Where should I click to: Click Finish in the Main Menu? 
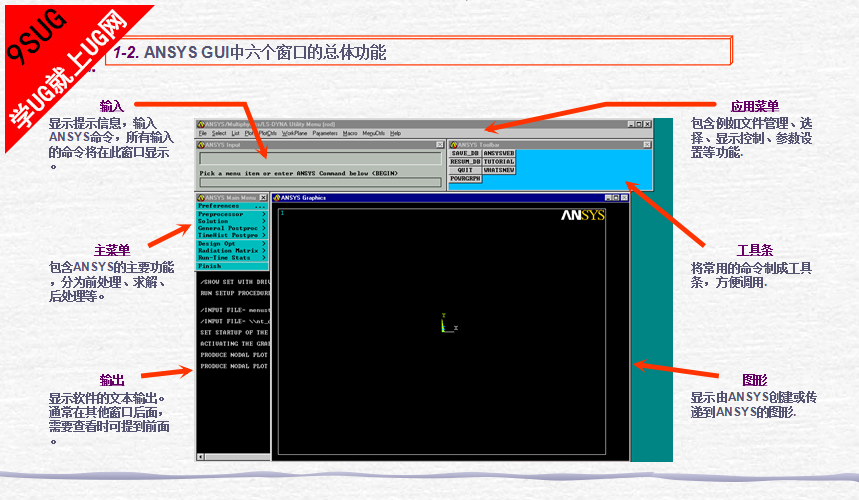click(232, 266)
